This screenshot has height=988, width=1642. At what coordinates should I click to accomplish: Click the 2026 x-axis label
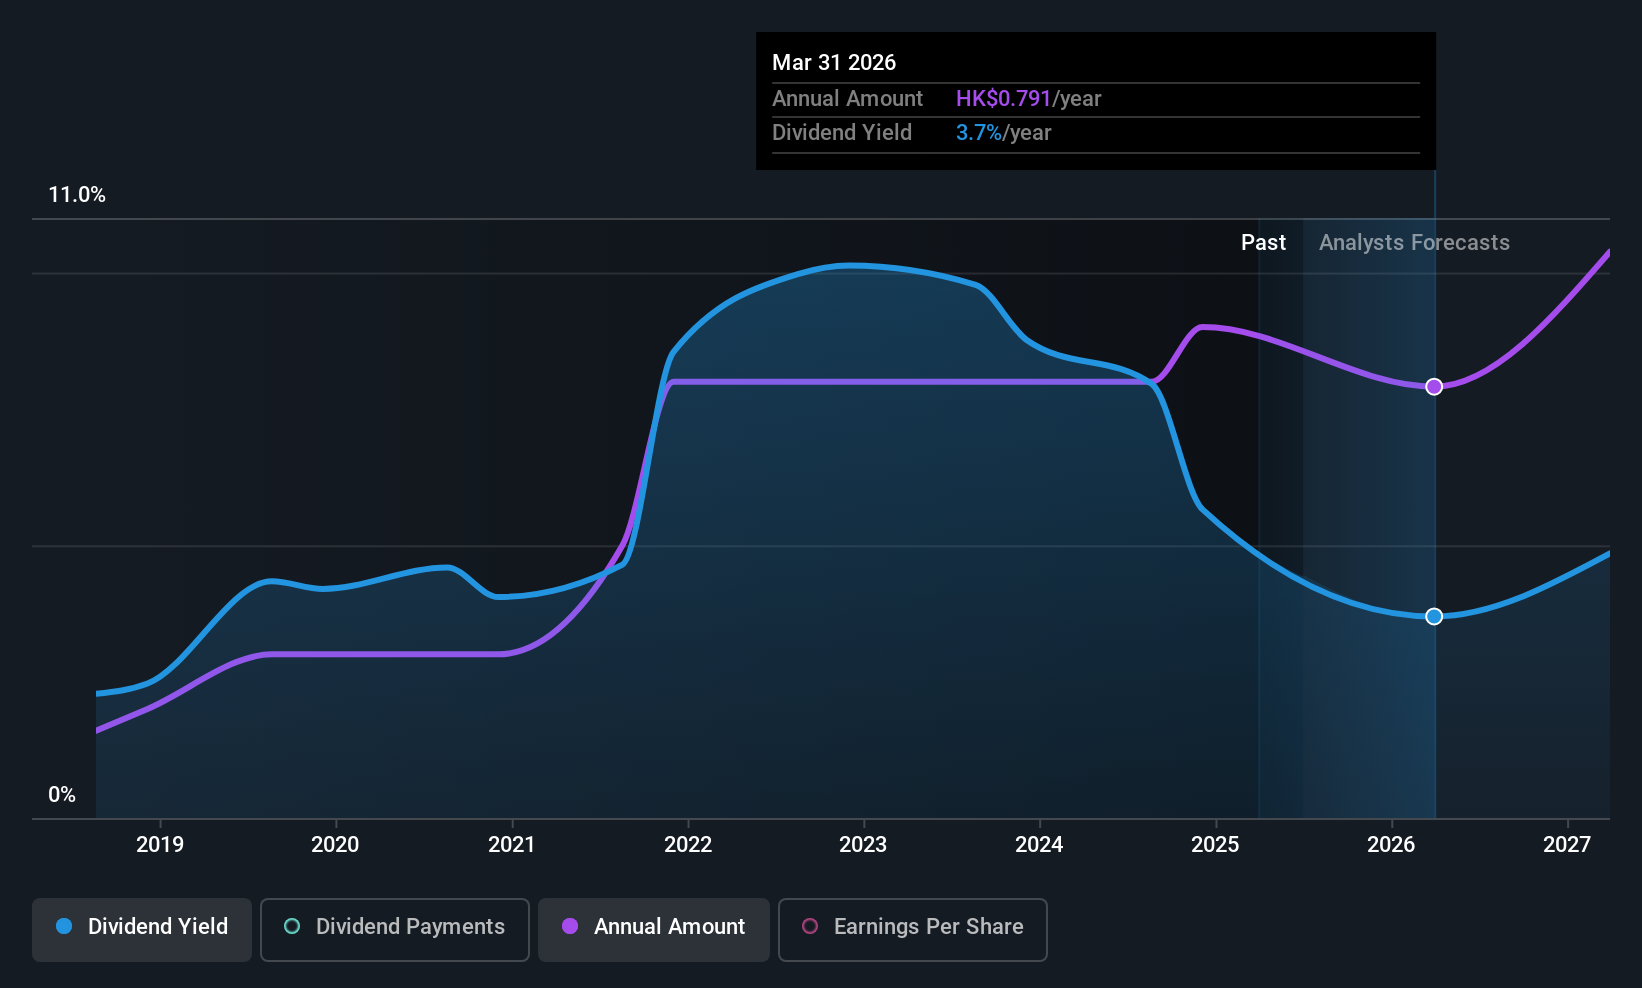click(x=1391, y=845)
